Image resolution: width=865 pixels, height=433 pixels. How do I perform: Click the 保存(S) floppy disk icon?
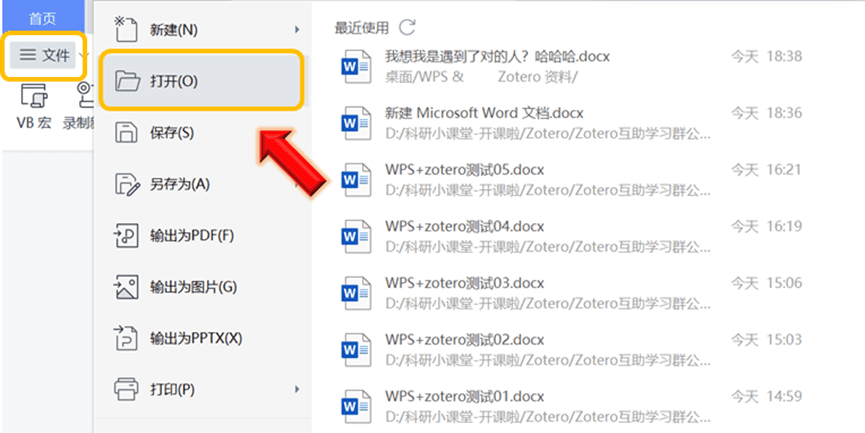pyautogui.click(x=126, y=132)
